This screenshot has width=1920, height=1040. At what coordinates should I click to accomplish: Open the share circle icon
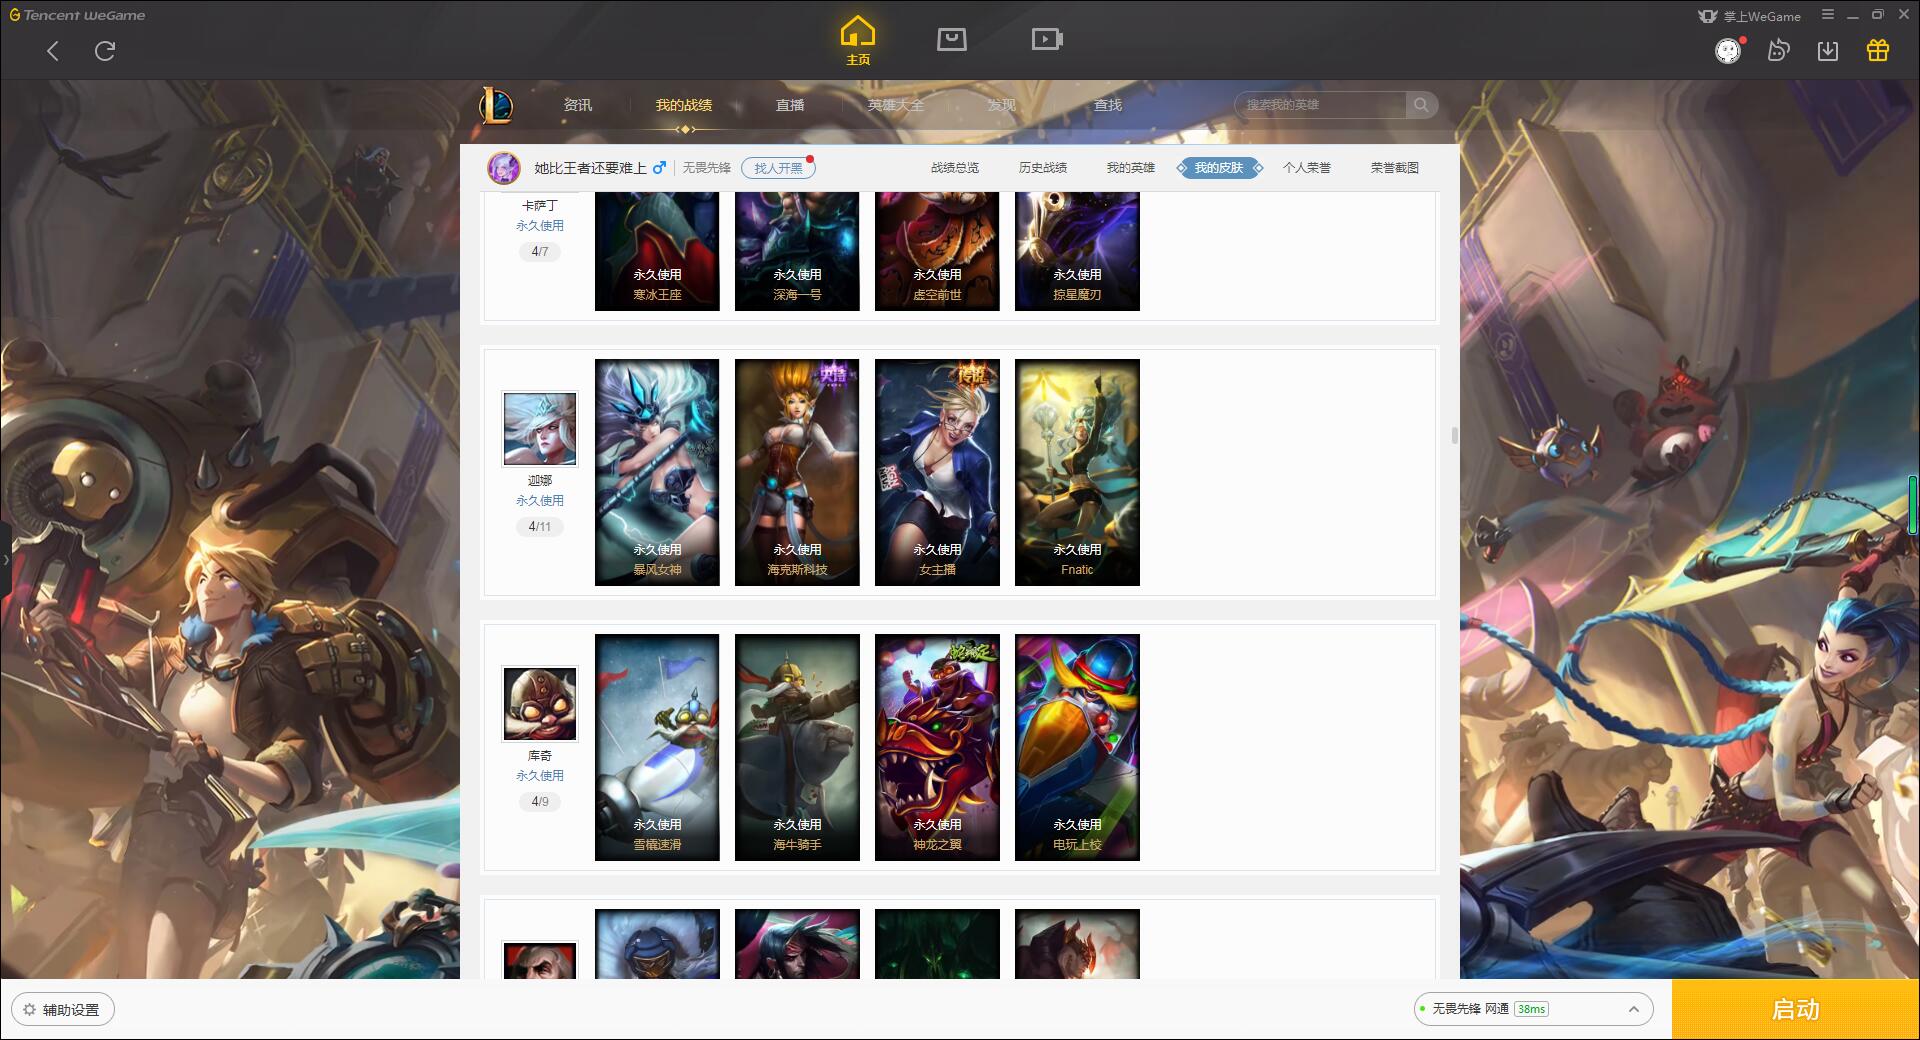click(x=1778, y=50)
